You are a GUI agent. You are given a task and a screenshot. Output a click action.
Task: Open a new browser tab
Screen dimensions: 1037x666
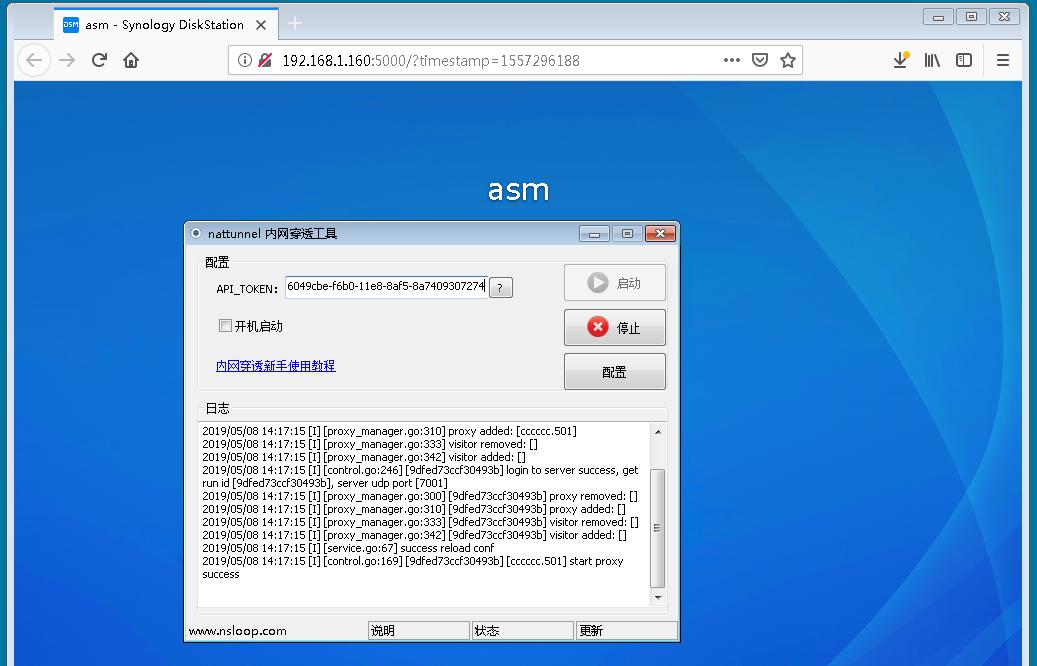pyautogui.click(x=295, y=23)
